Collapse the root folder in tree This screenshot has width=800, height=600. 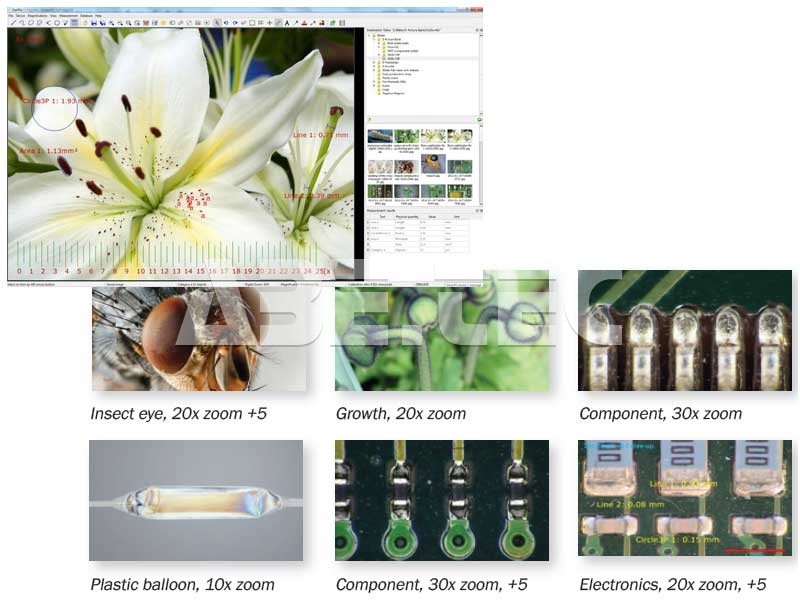pos(370,34)
